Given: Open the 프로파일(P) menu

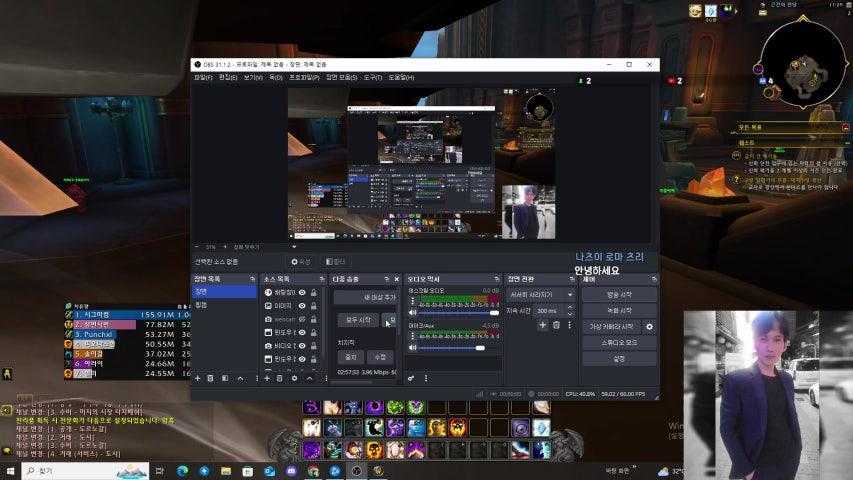Looking at the screenshot, I should point(304,78).
